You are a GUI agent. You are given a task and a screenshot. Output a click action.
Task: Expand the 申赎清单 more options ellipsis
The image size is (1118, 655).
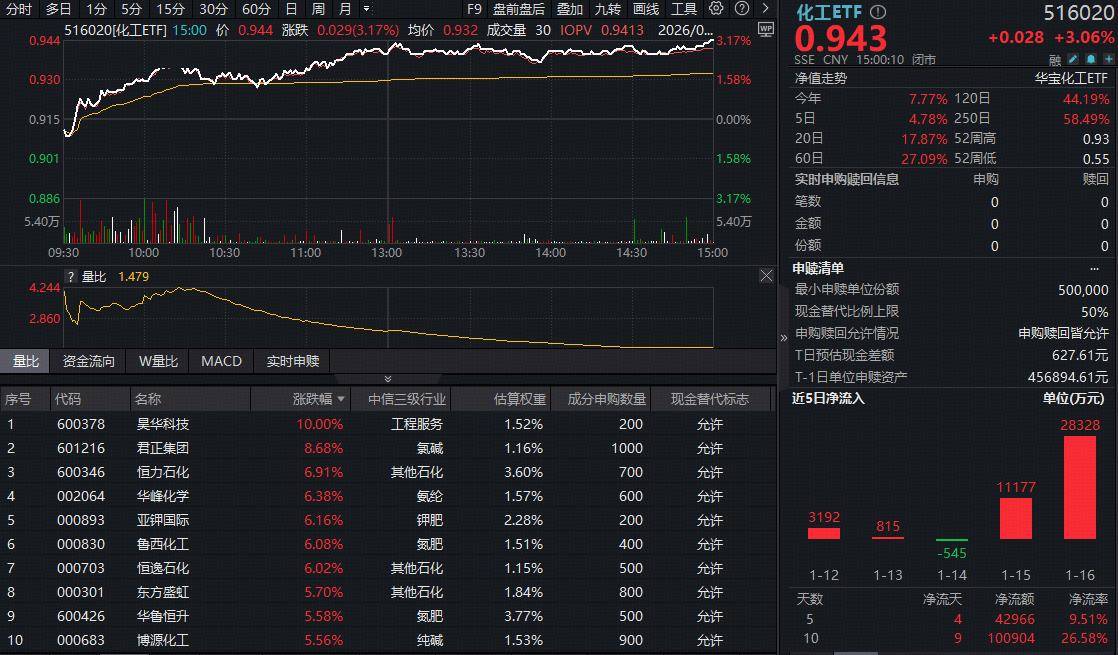pyautogui.click(x=1094, y=268)
